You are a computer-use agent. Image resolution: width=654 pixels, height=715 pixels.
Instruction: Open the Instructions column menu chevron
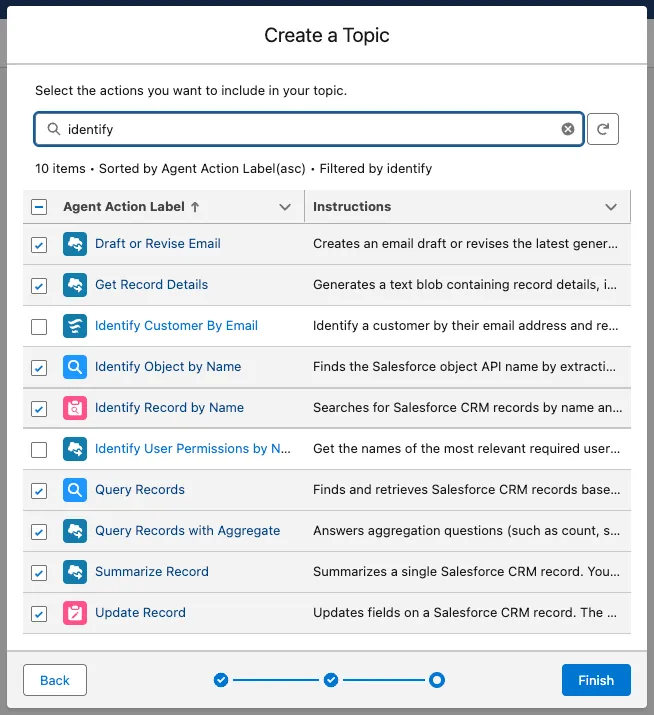[611, 207]
